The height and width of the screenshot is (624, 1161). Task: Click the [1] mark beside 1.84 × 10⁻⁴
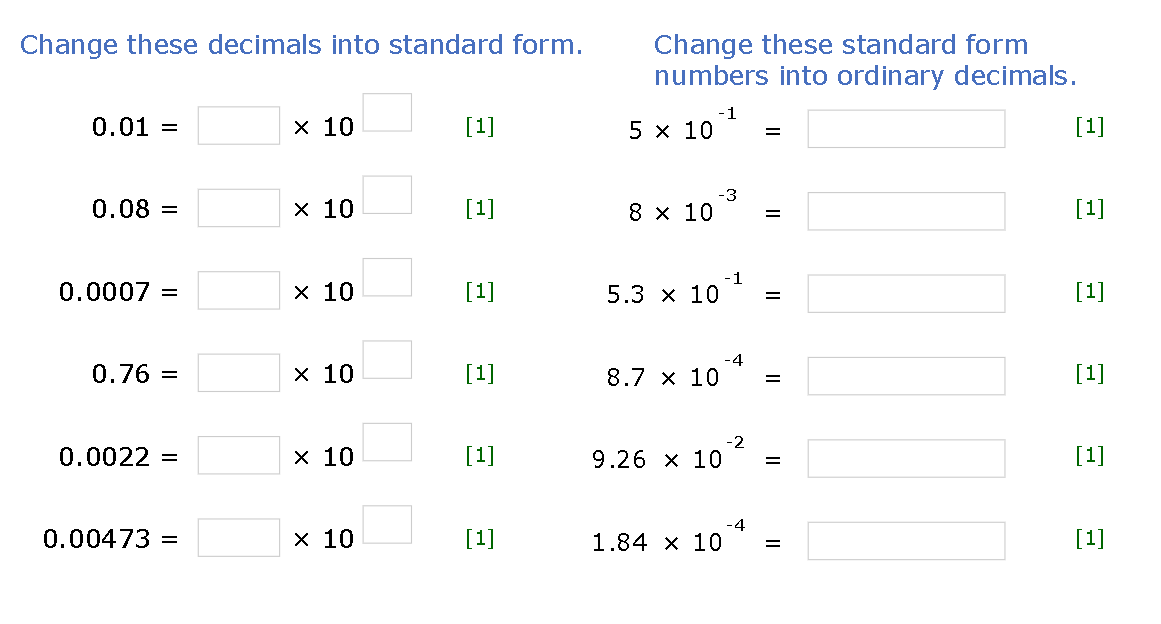click(x=1089, y=538)
